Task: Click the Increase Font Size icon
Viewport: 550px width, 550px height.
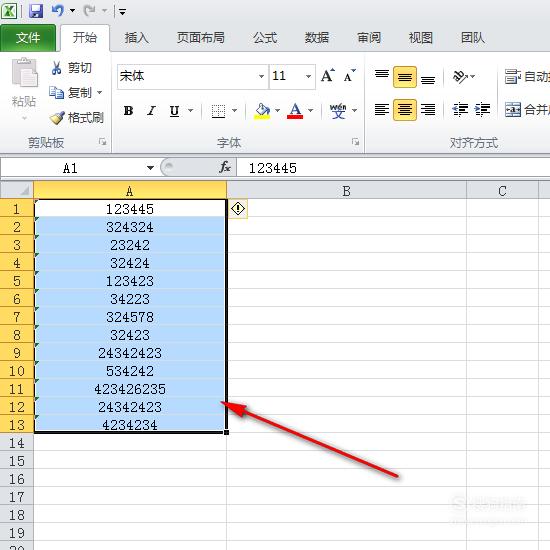Action: click(328, 75)
